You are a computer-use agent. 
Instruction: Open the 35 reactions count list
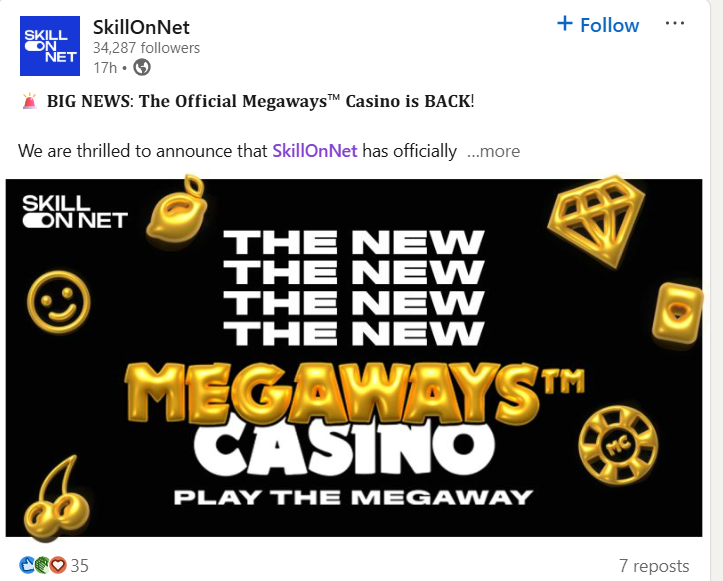pyautogui.click(x=79, y=565)
